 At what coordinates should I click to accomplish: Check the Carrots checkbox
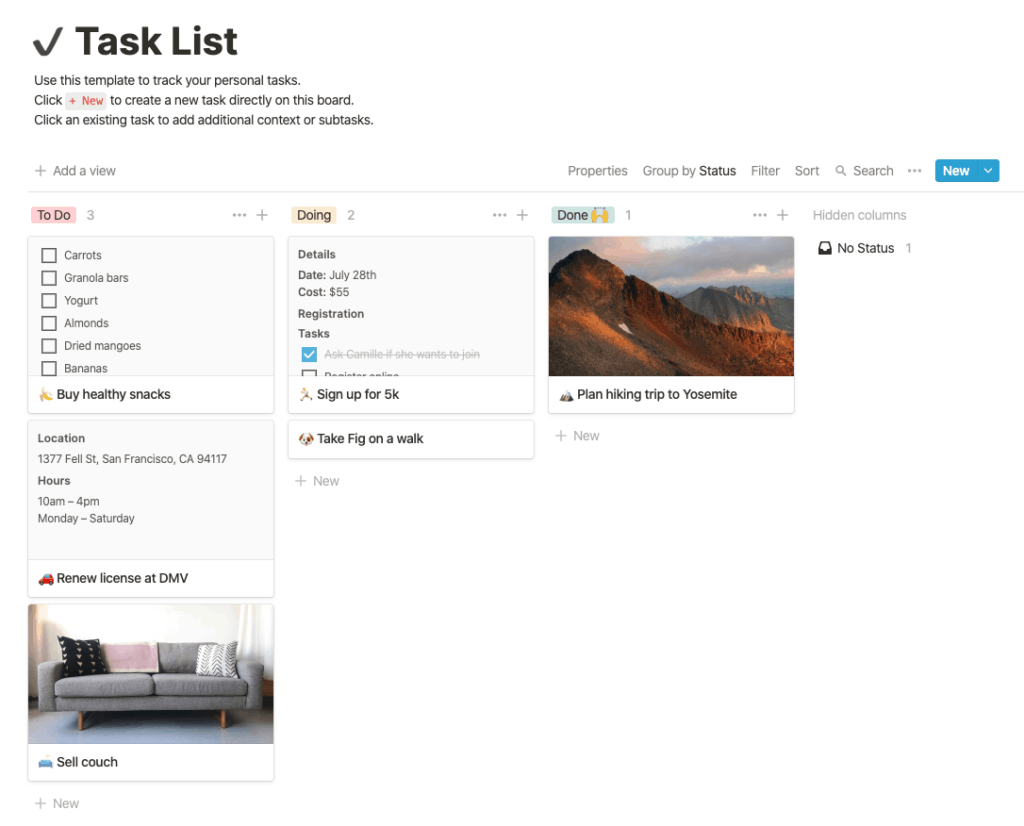tap(49, 255)
